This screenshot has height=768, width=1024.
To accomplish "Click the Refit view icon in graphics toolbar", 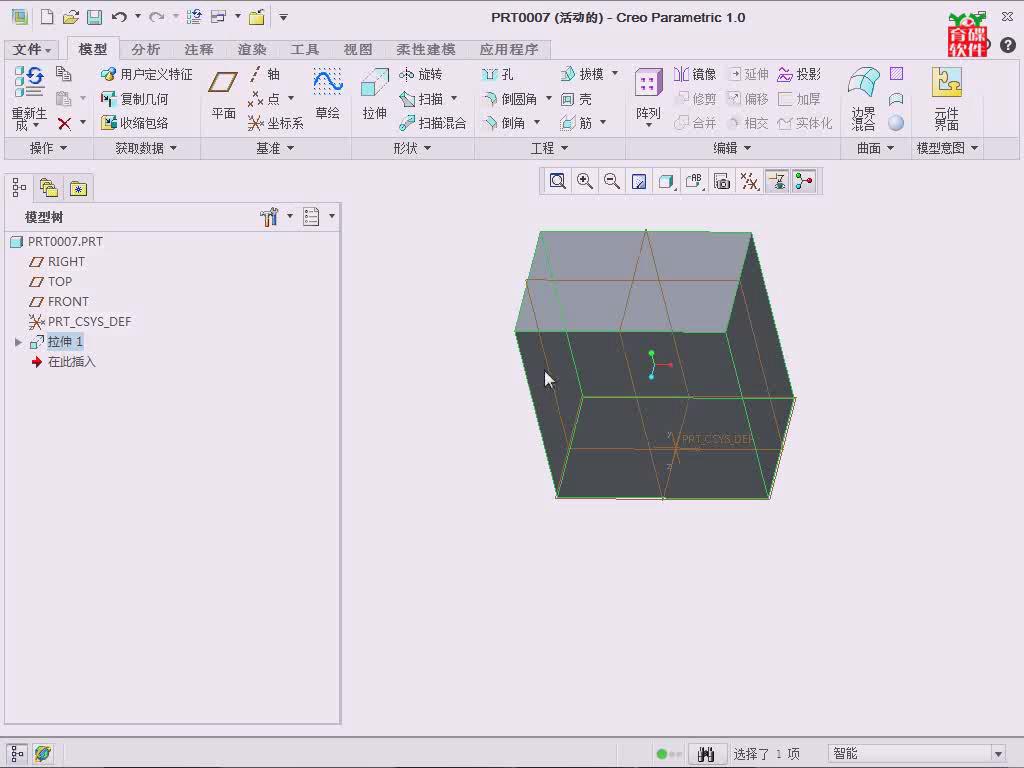I will [x=557, y=181].
